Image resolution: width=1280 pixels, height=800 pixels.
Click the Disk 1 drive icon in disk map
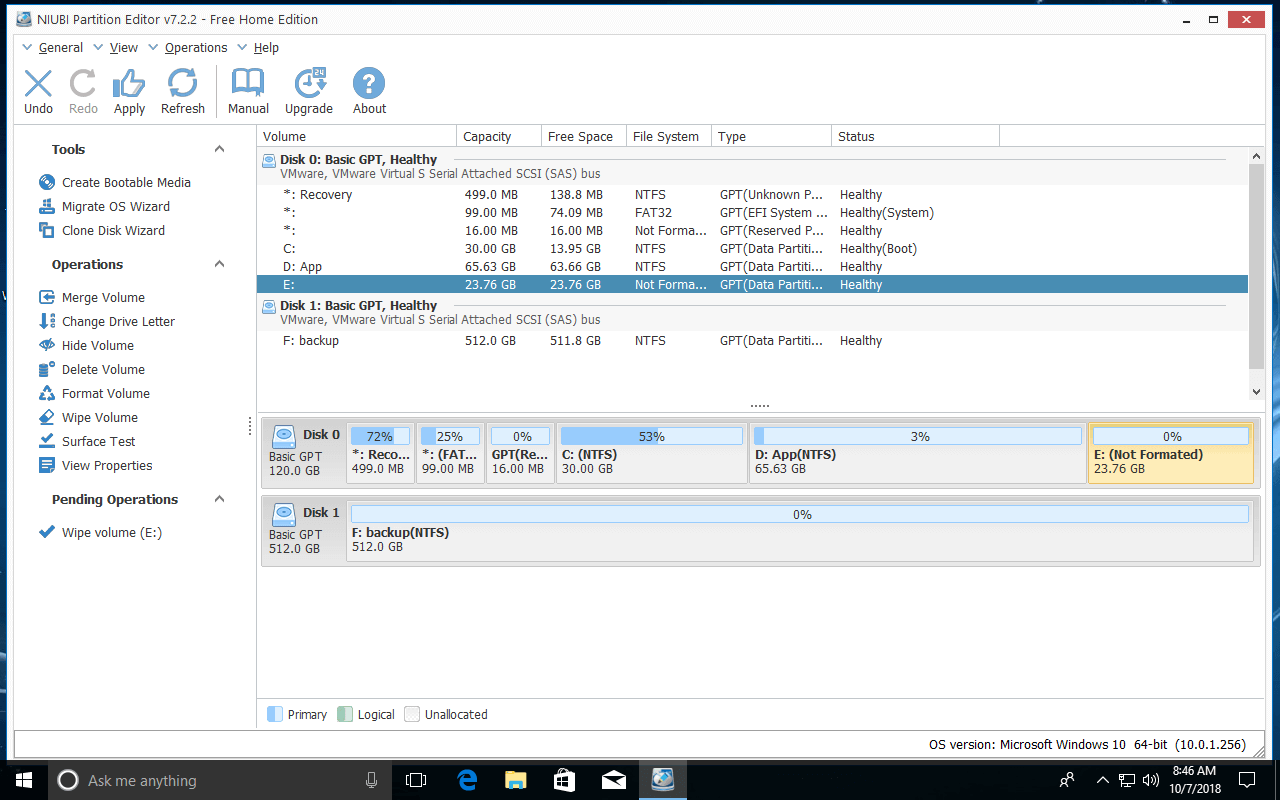click(284, 513)
